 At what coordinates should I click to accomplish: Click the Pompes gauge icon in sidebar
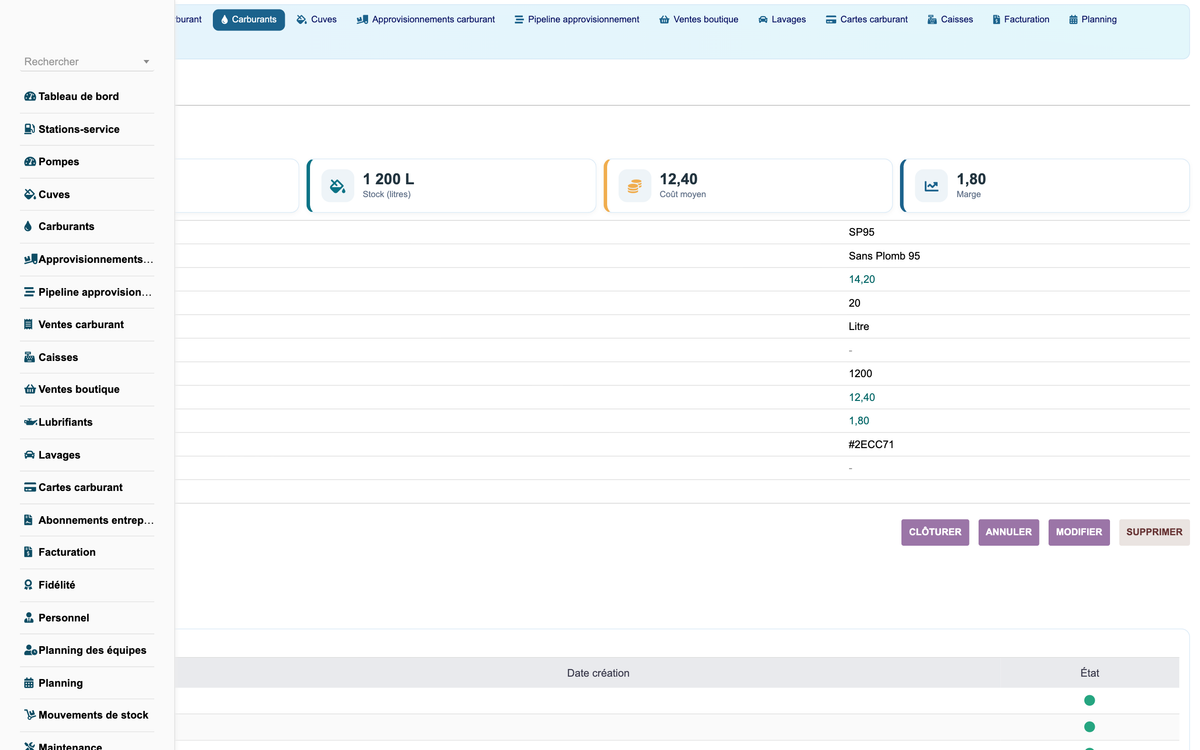[x=30, y=162]
